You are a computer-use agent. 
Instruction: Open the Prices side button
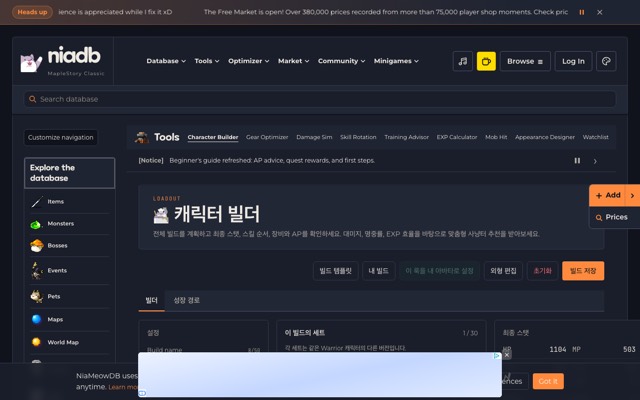point(615,217)
